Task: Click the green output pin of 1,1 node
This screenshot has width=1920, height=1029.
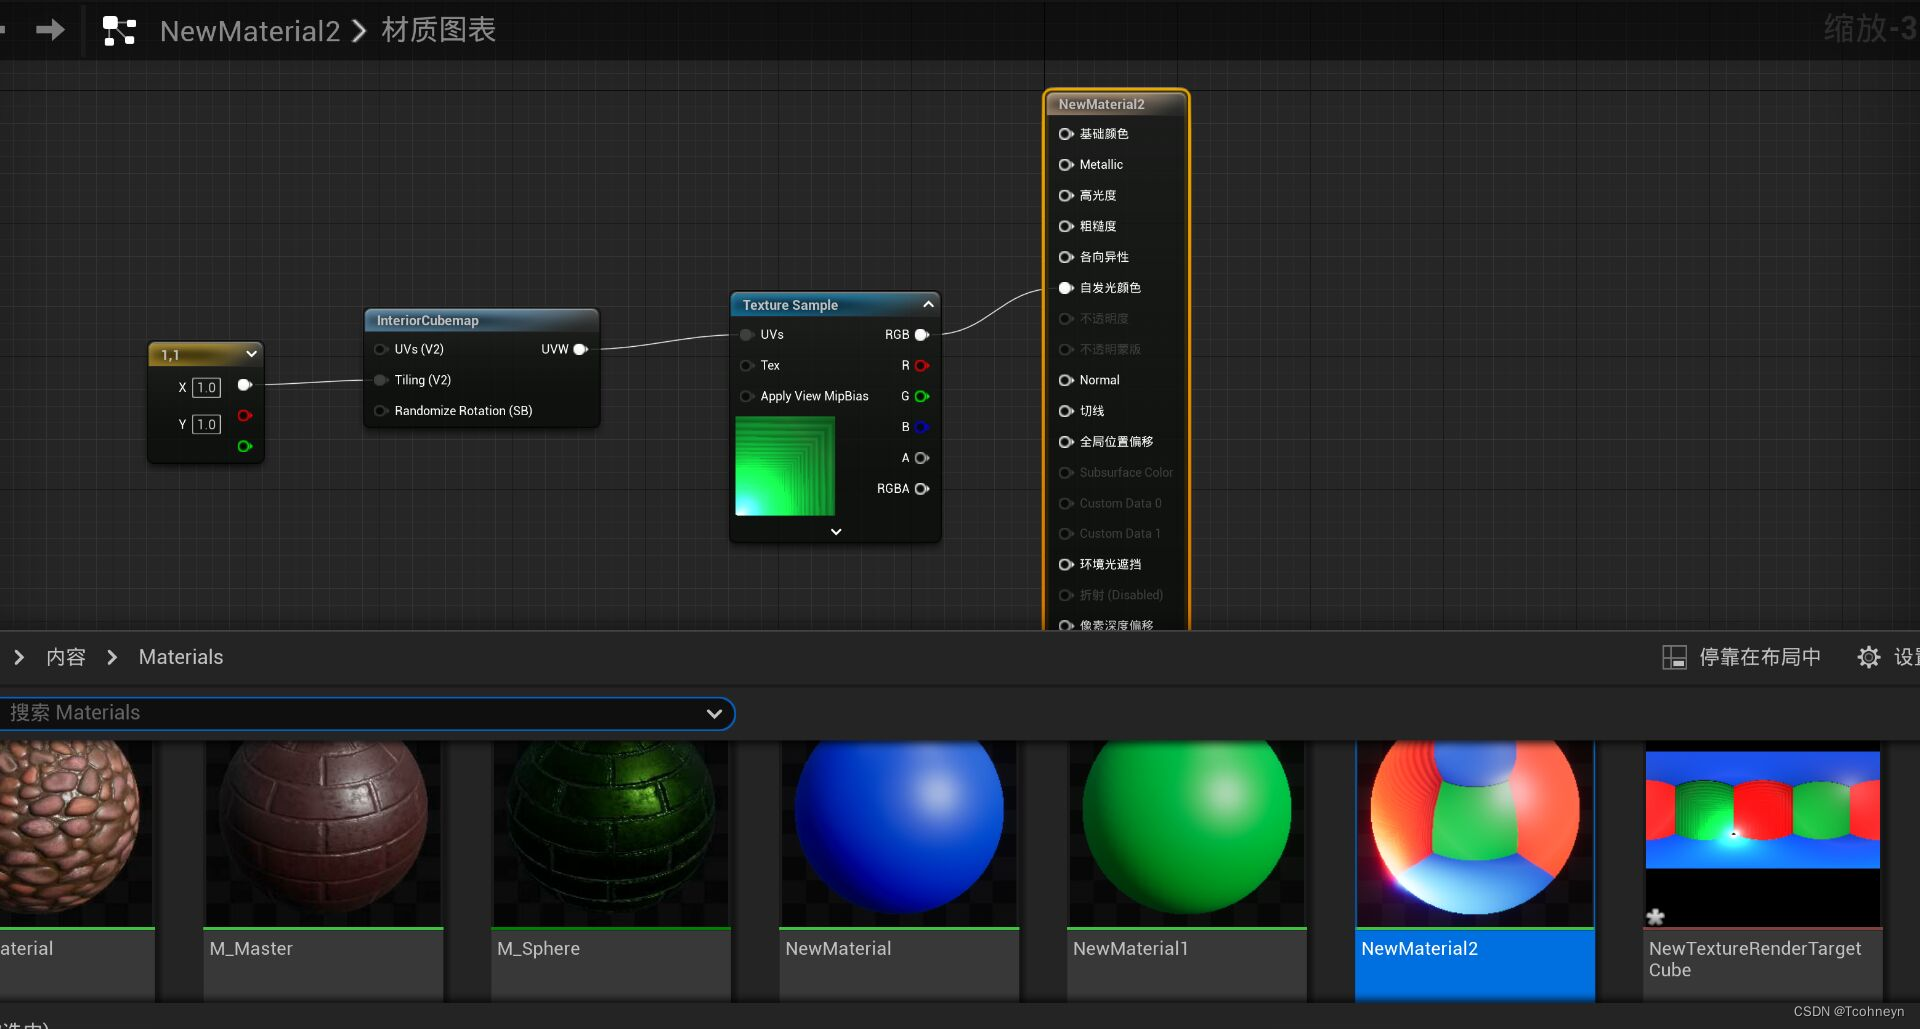Action: pyautogui.click(x=244, y=446)
